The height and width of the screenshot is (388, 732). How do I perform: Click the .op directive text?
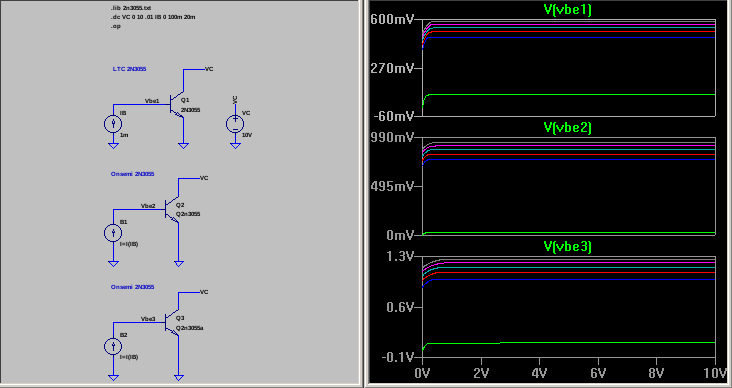point(116,26)
